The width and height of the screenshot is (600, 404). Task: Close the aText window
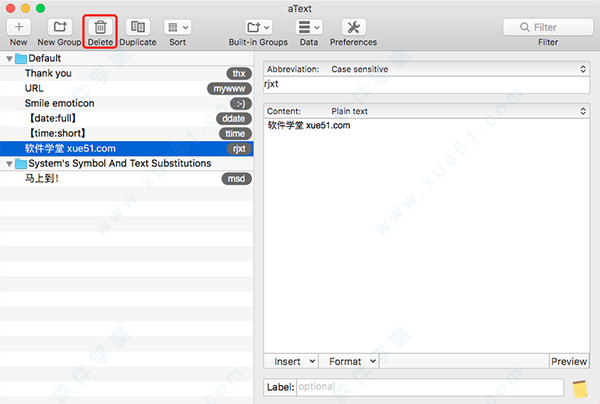pos(11,8)
